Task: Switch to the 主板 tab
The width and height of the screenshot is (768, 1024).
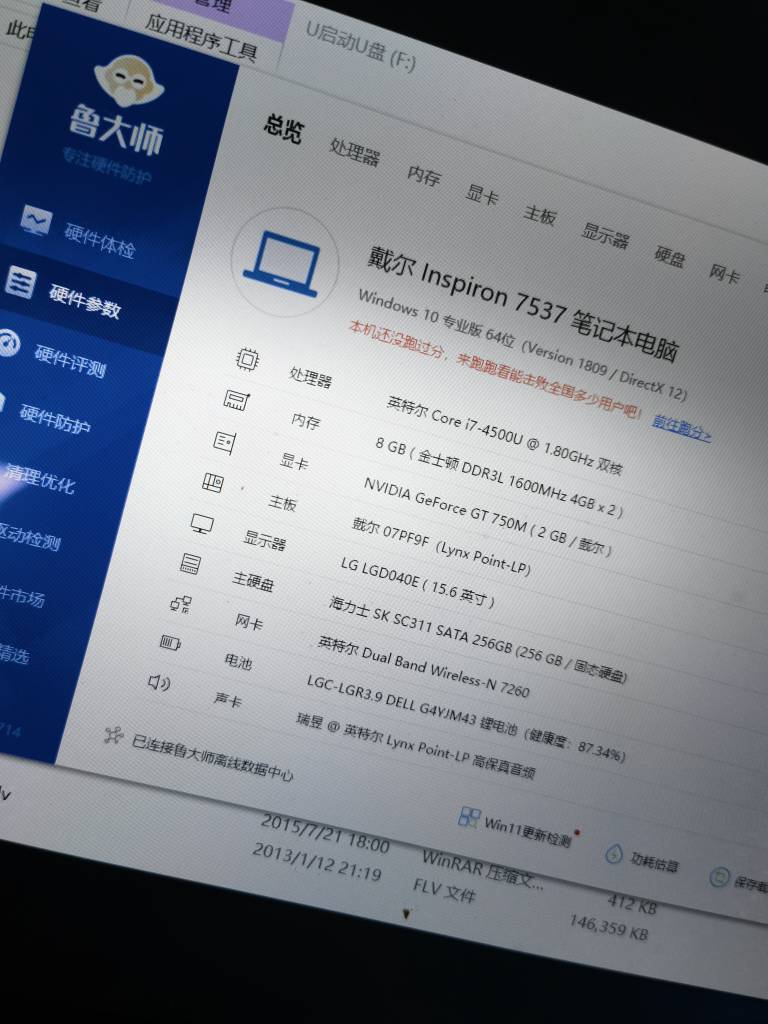Action: (539, 214)
